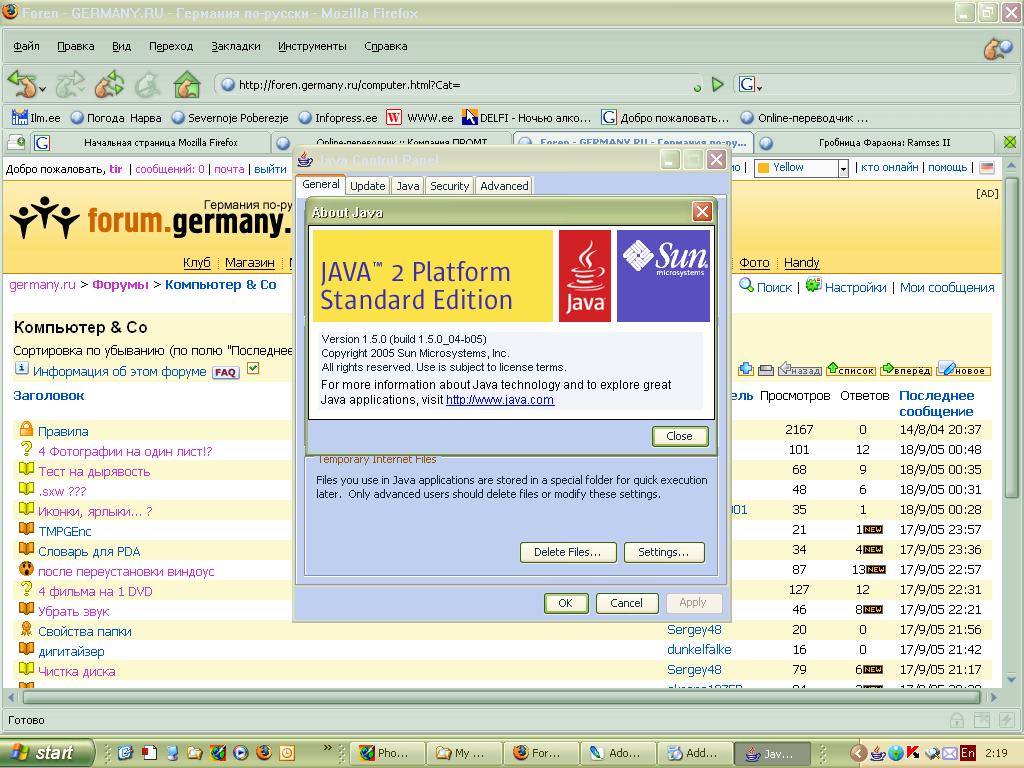Click OK in Java Control Panel
1024x768 pixels.
tap(566, 603)
